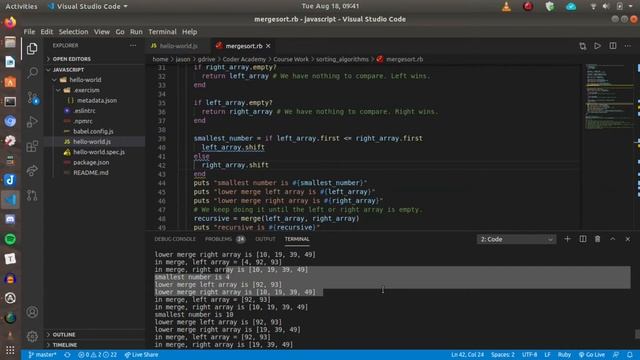
Task: Open the Manage gear in activity bar
Action: 32,336
